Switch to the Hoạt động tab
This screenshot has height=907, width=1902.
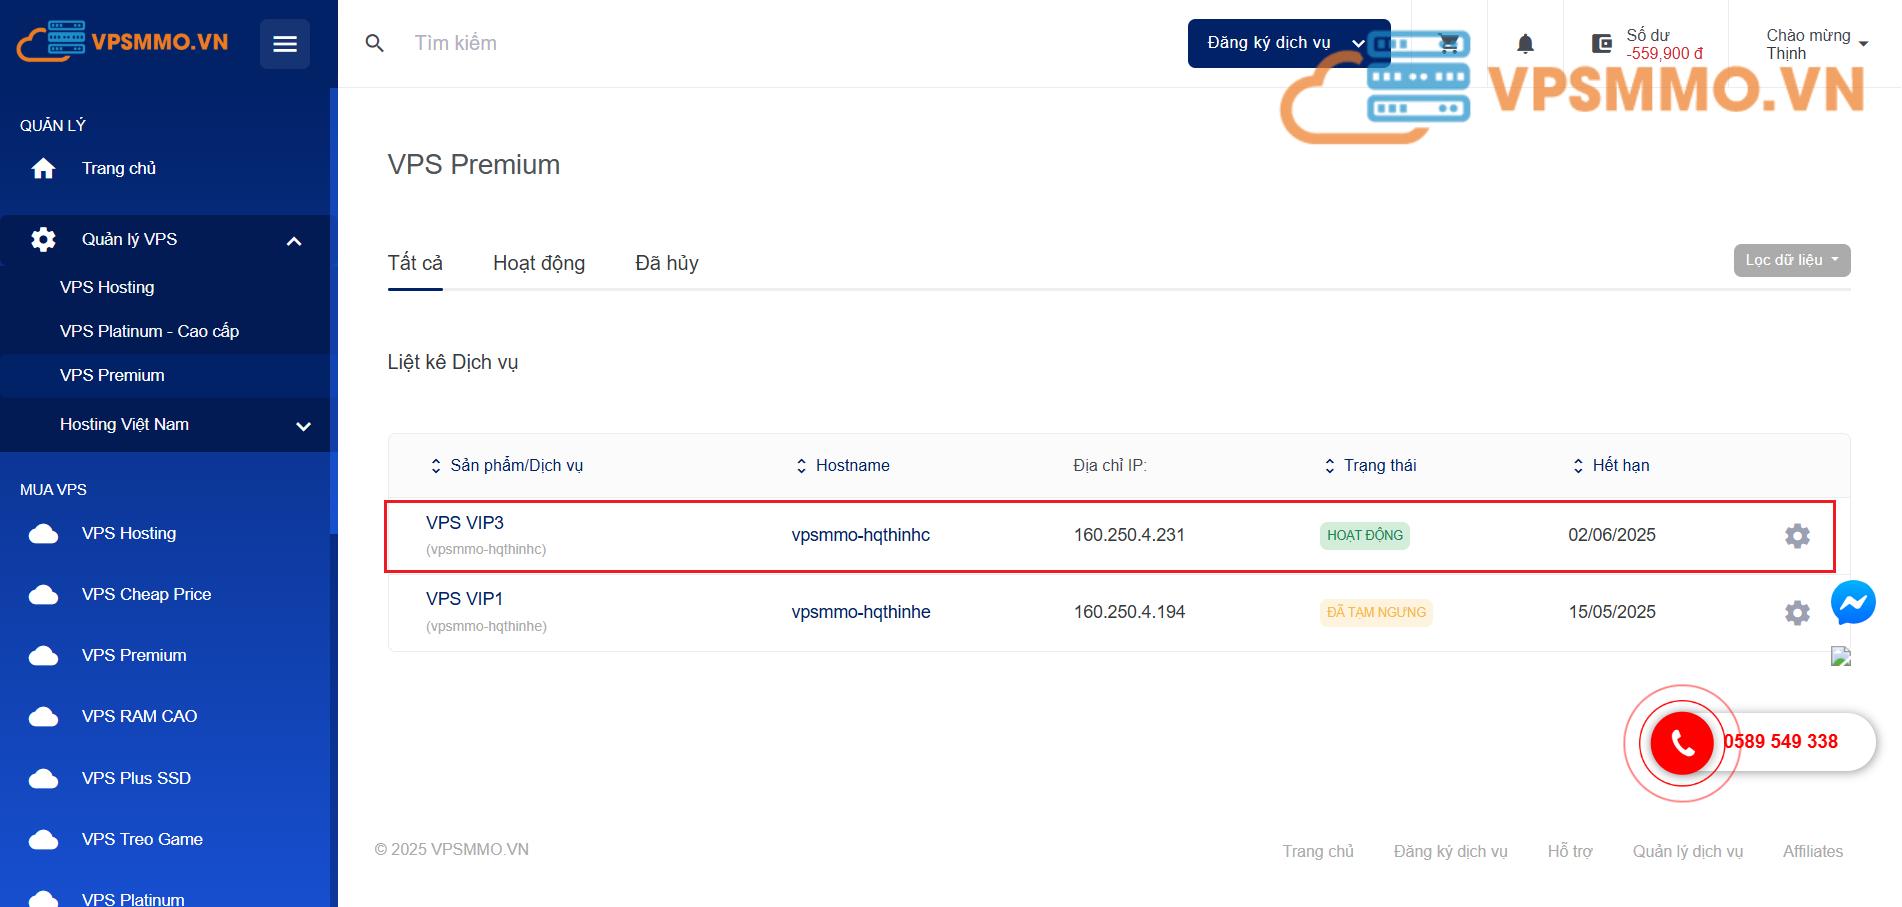pos(539,263)
